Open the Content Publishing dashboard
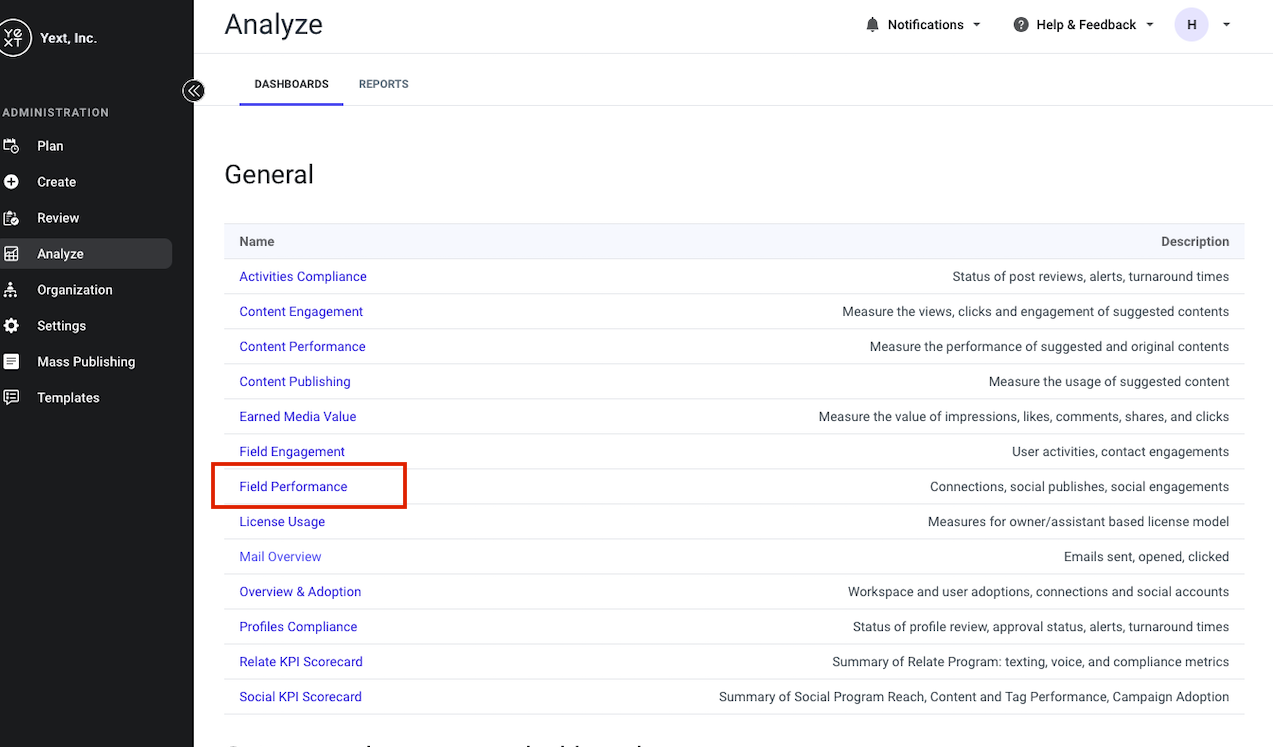 point(295,382)
